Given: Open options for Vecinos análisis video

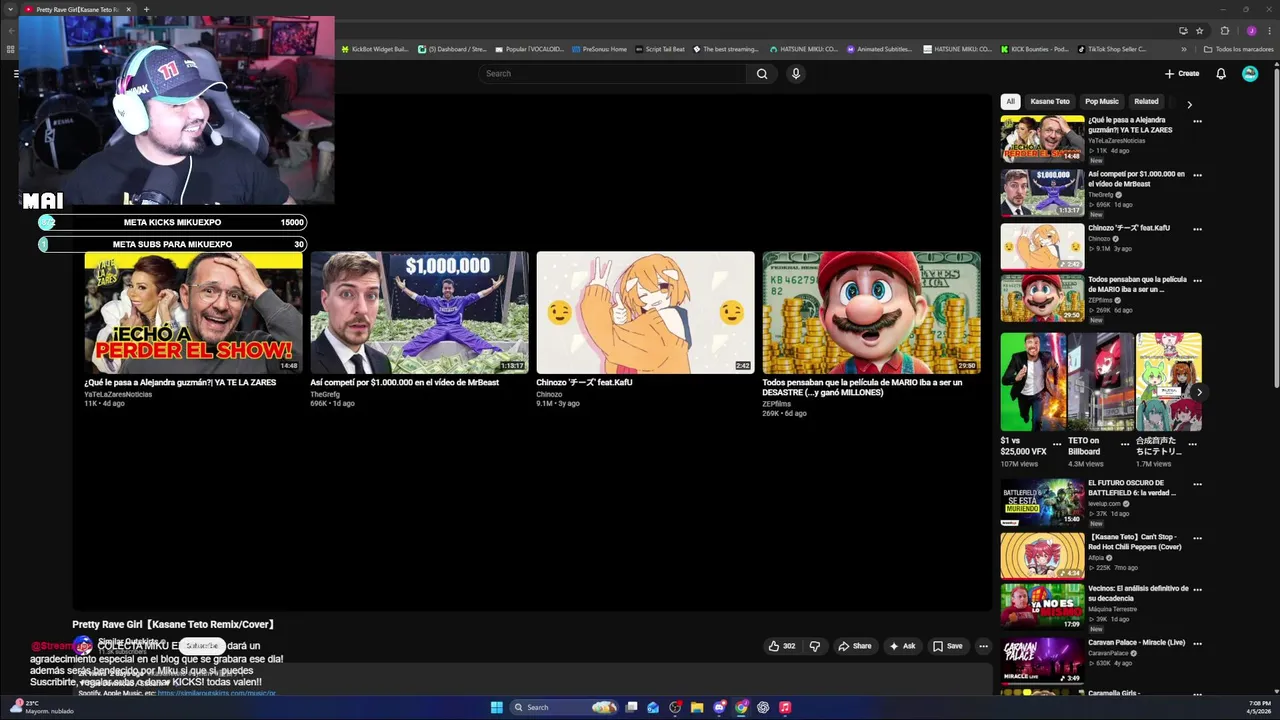Looking at the screenshot, I should 1197,590.
